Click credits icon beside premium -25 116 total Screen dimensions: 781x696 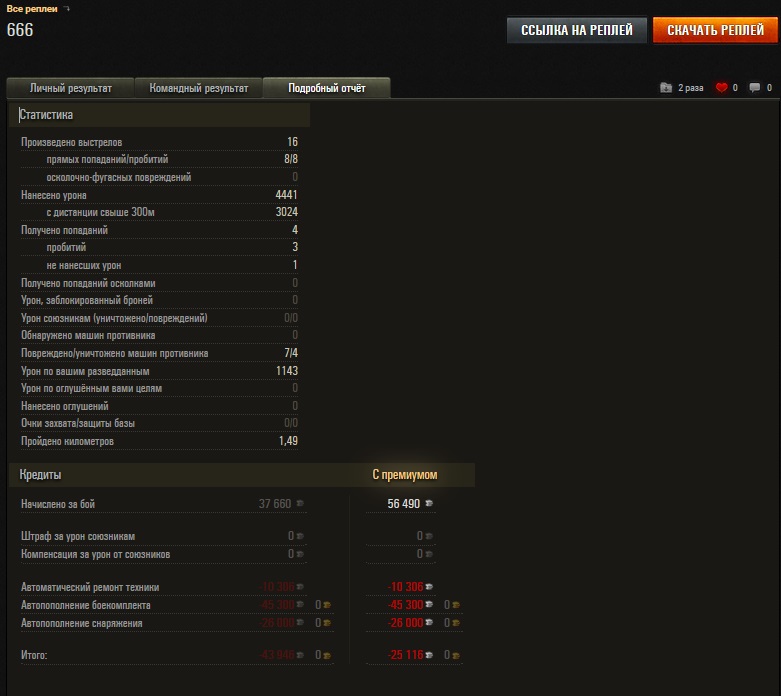[x=430, y=656]
